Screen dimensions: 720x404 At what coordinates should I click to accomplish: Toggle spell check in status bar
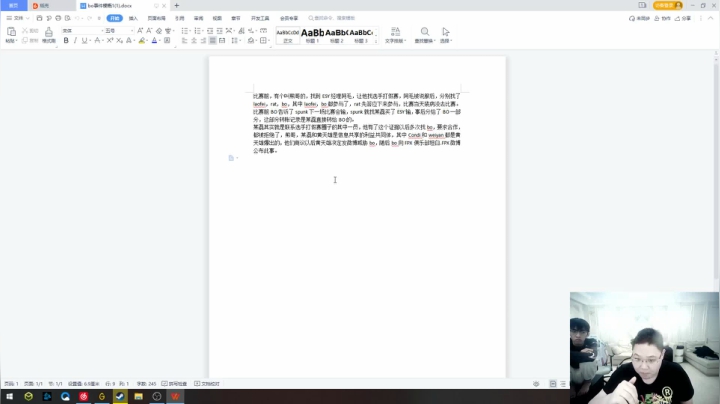click(174, 383)
